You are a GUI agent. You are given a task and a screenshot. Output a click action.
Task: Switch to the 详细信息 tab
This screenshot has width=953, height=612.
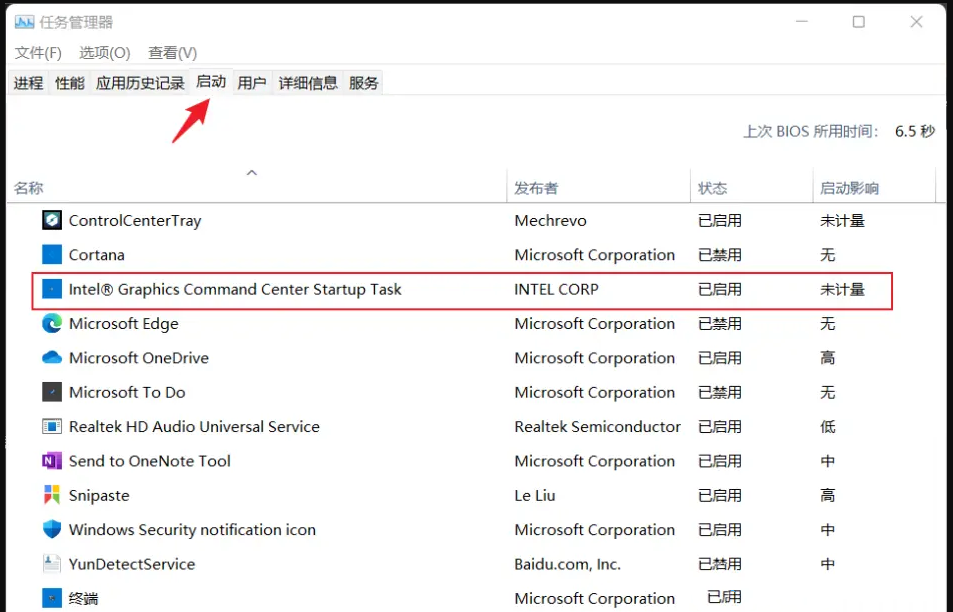tap(308, 83)
